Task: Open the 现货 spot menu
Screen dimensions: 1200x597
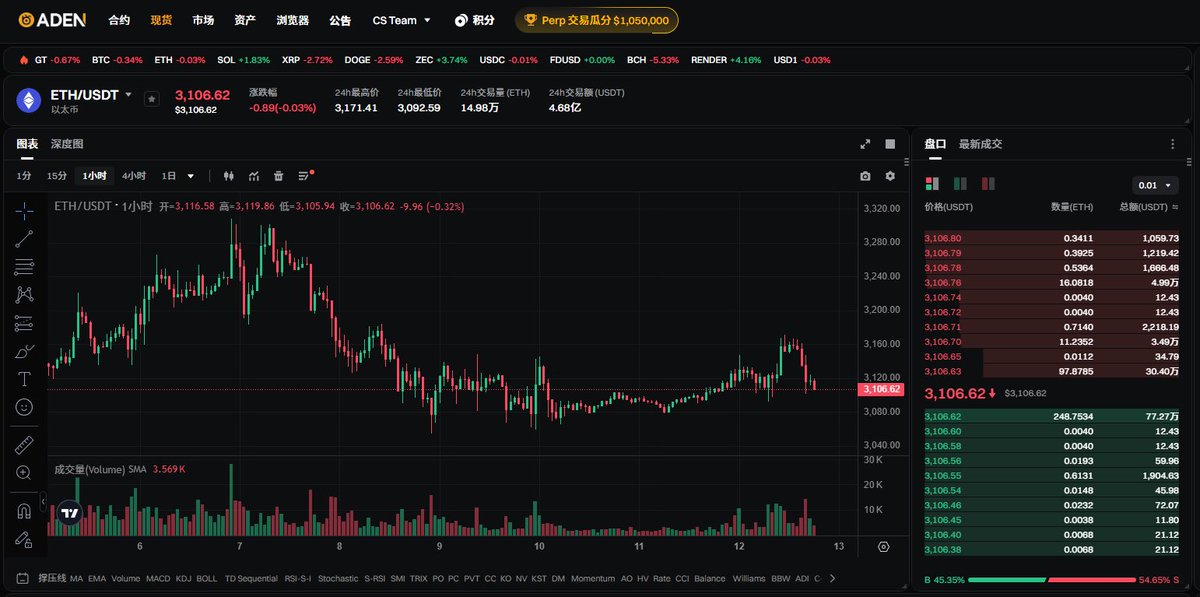Action: coord(161,20)
